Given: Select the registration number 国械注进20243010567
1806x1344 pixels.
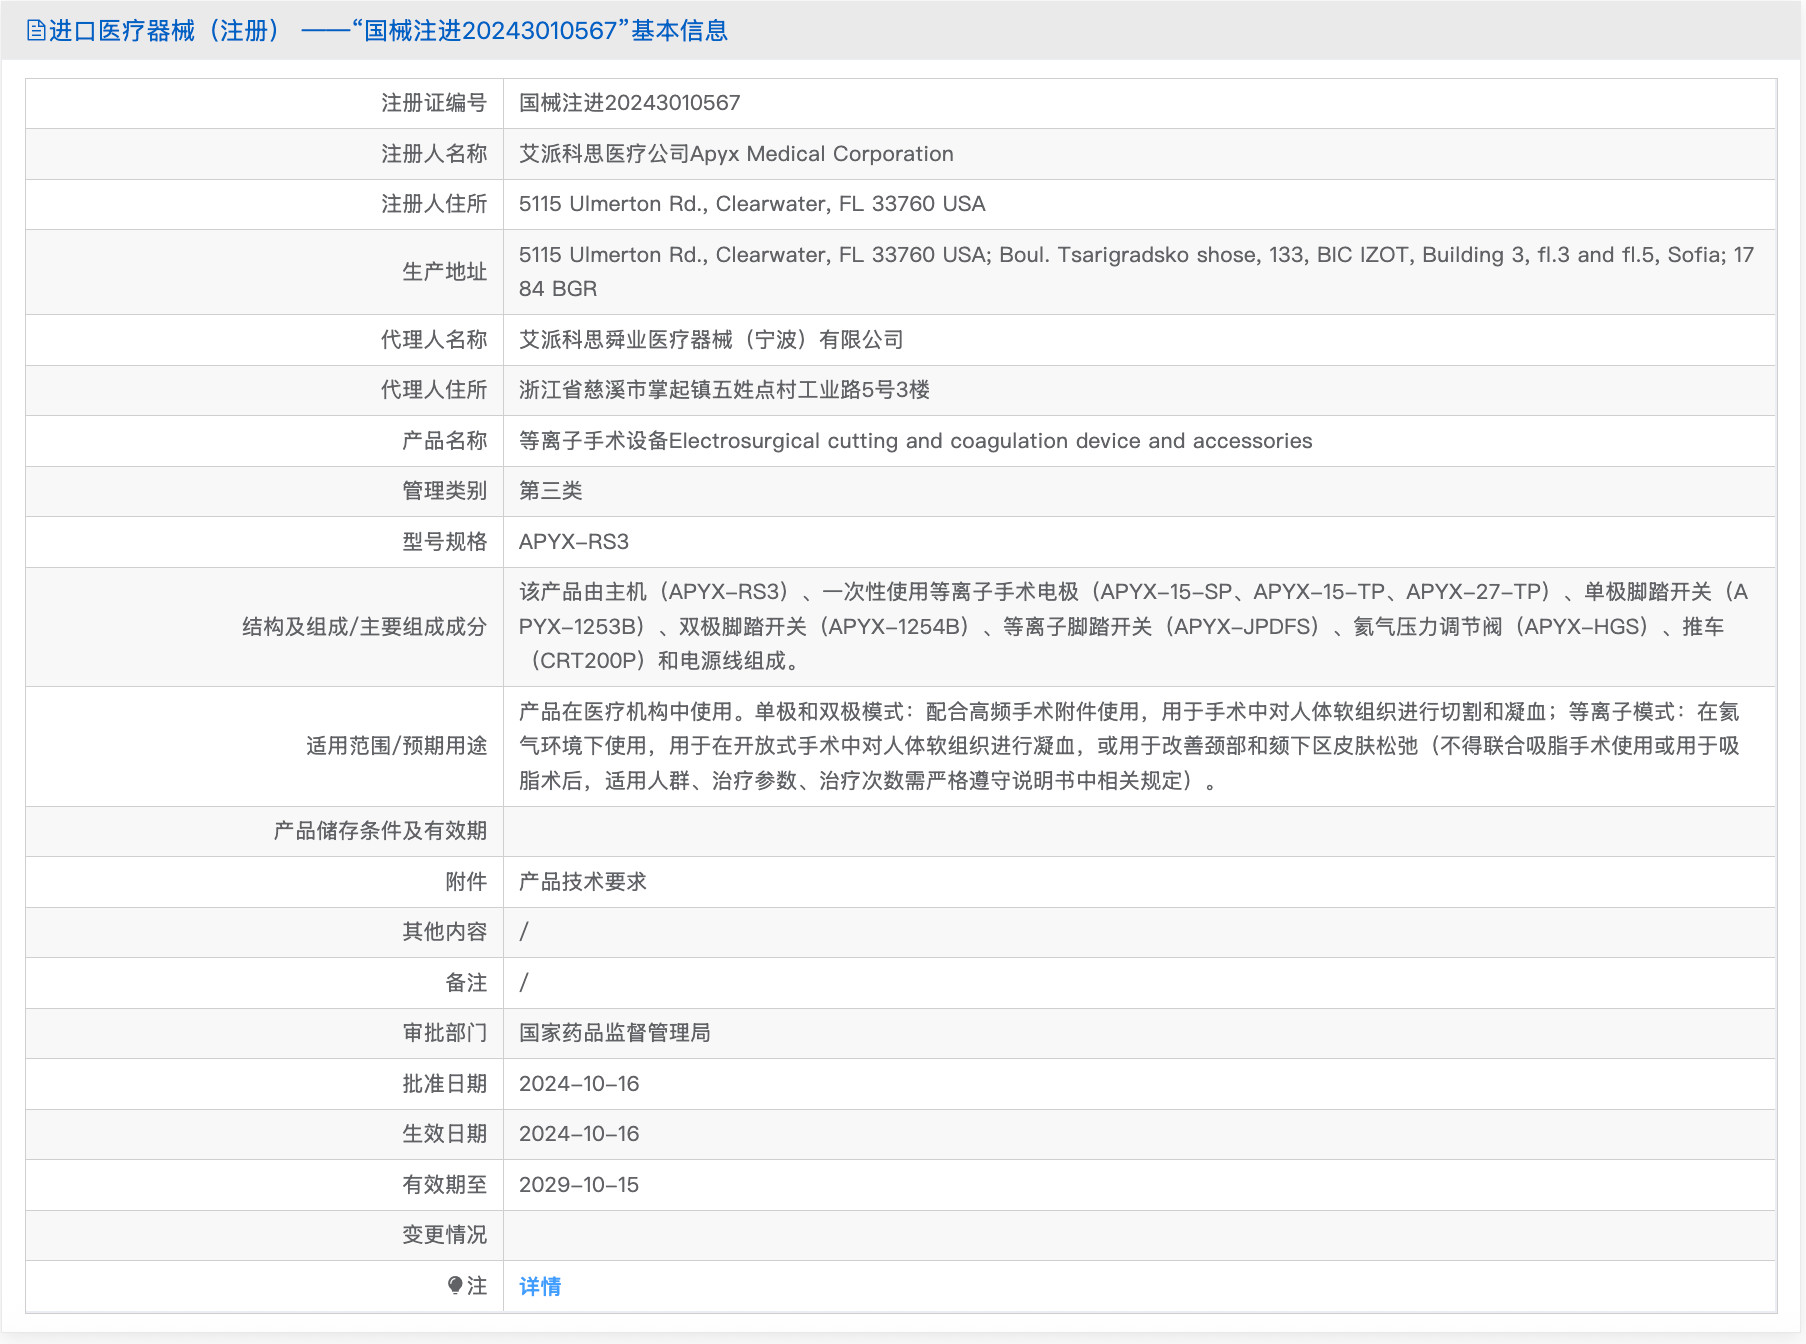Looking at the screenshot, I should (x=629, y=103).
